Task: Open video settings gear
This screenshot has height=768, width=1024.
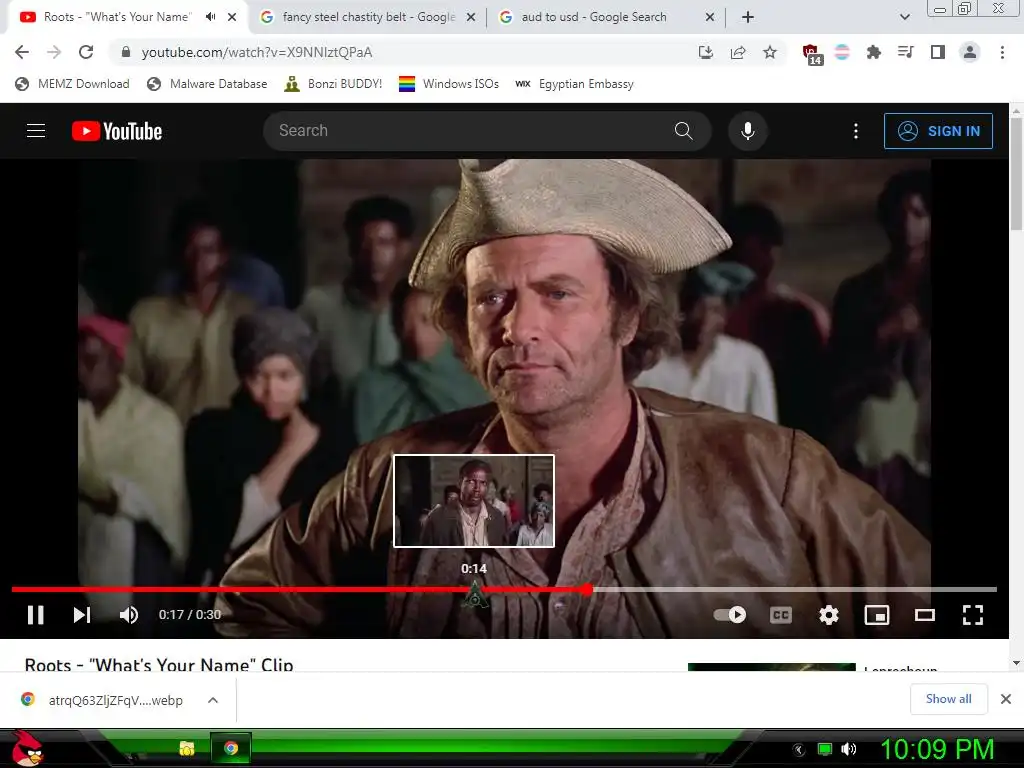Action: (829, 615)
